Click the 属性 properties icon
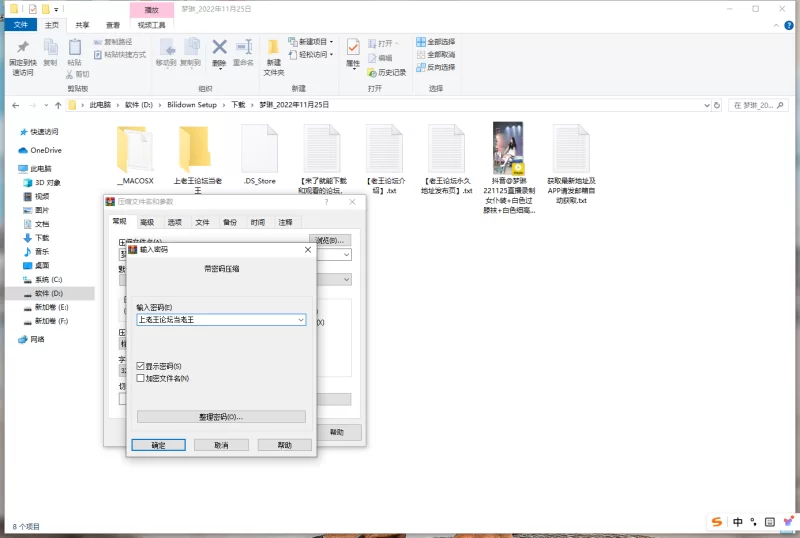This screenshot has height=538, width=800. 353,47
